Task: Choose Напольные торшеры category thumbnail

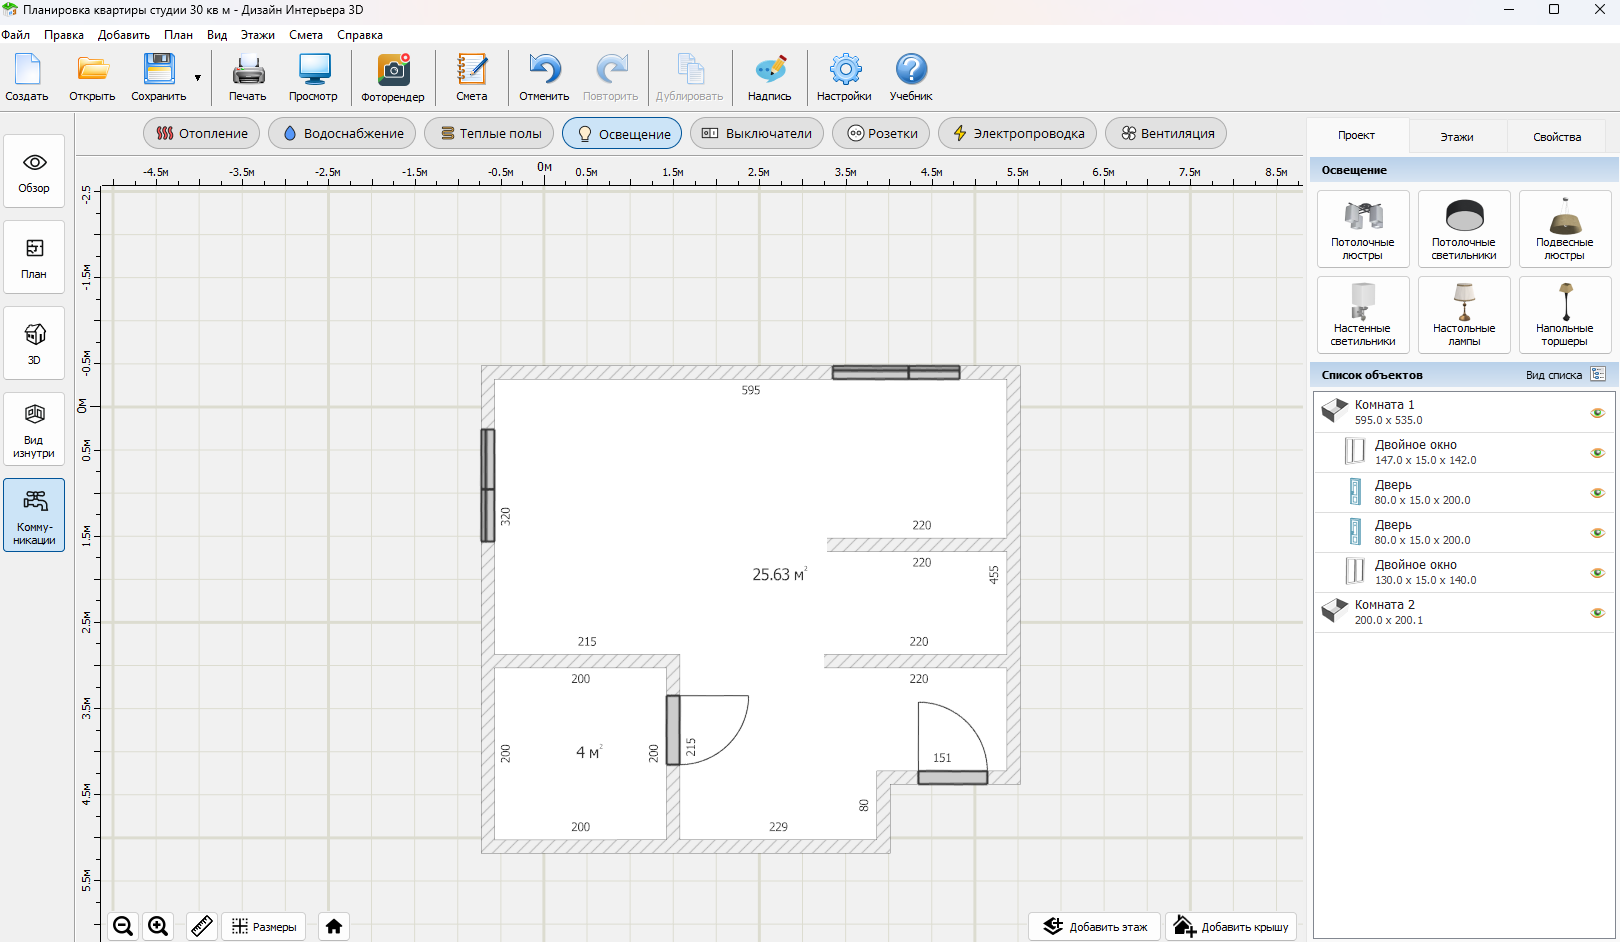Action: pyautogui.click(x=1565, y=315)
